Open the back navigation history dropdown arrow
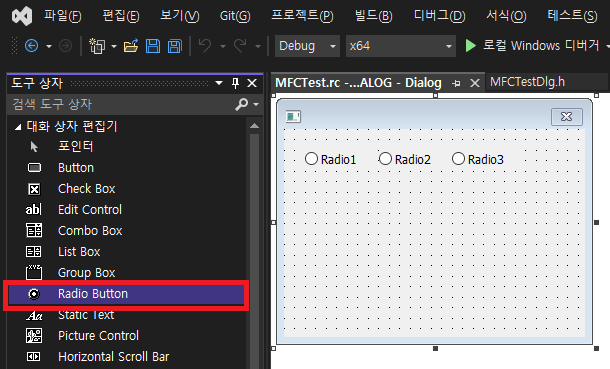The height and width of the screenshot is (369, 610). 49,47
